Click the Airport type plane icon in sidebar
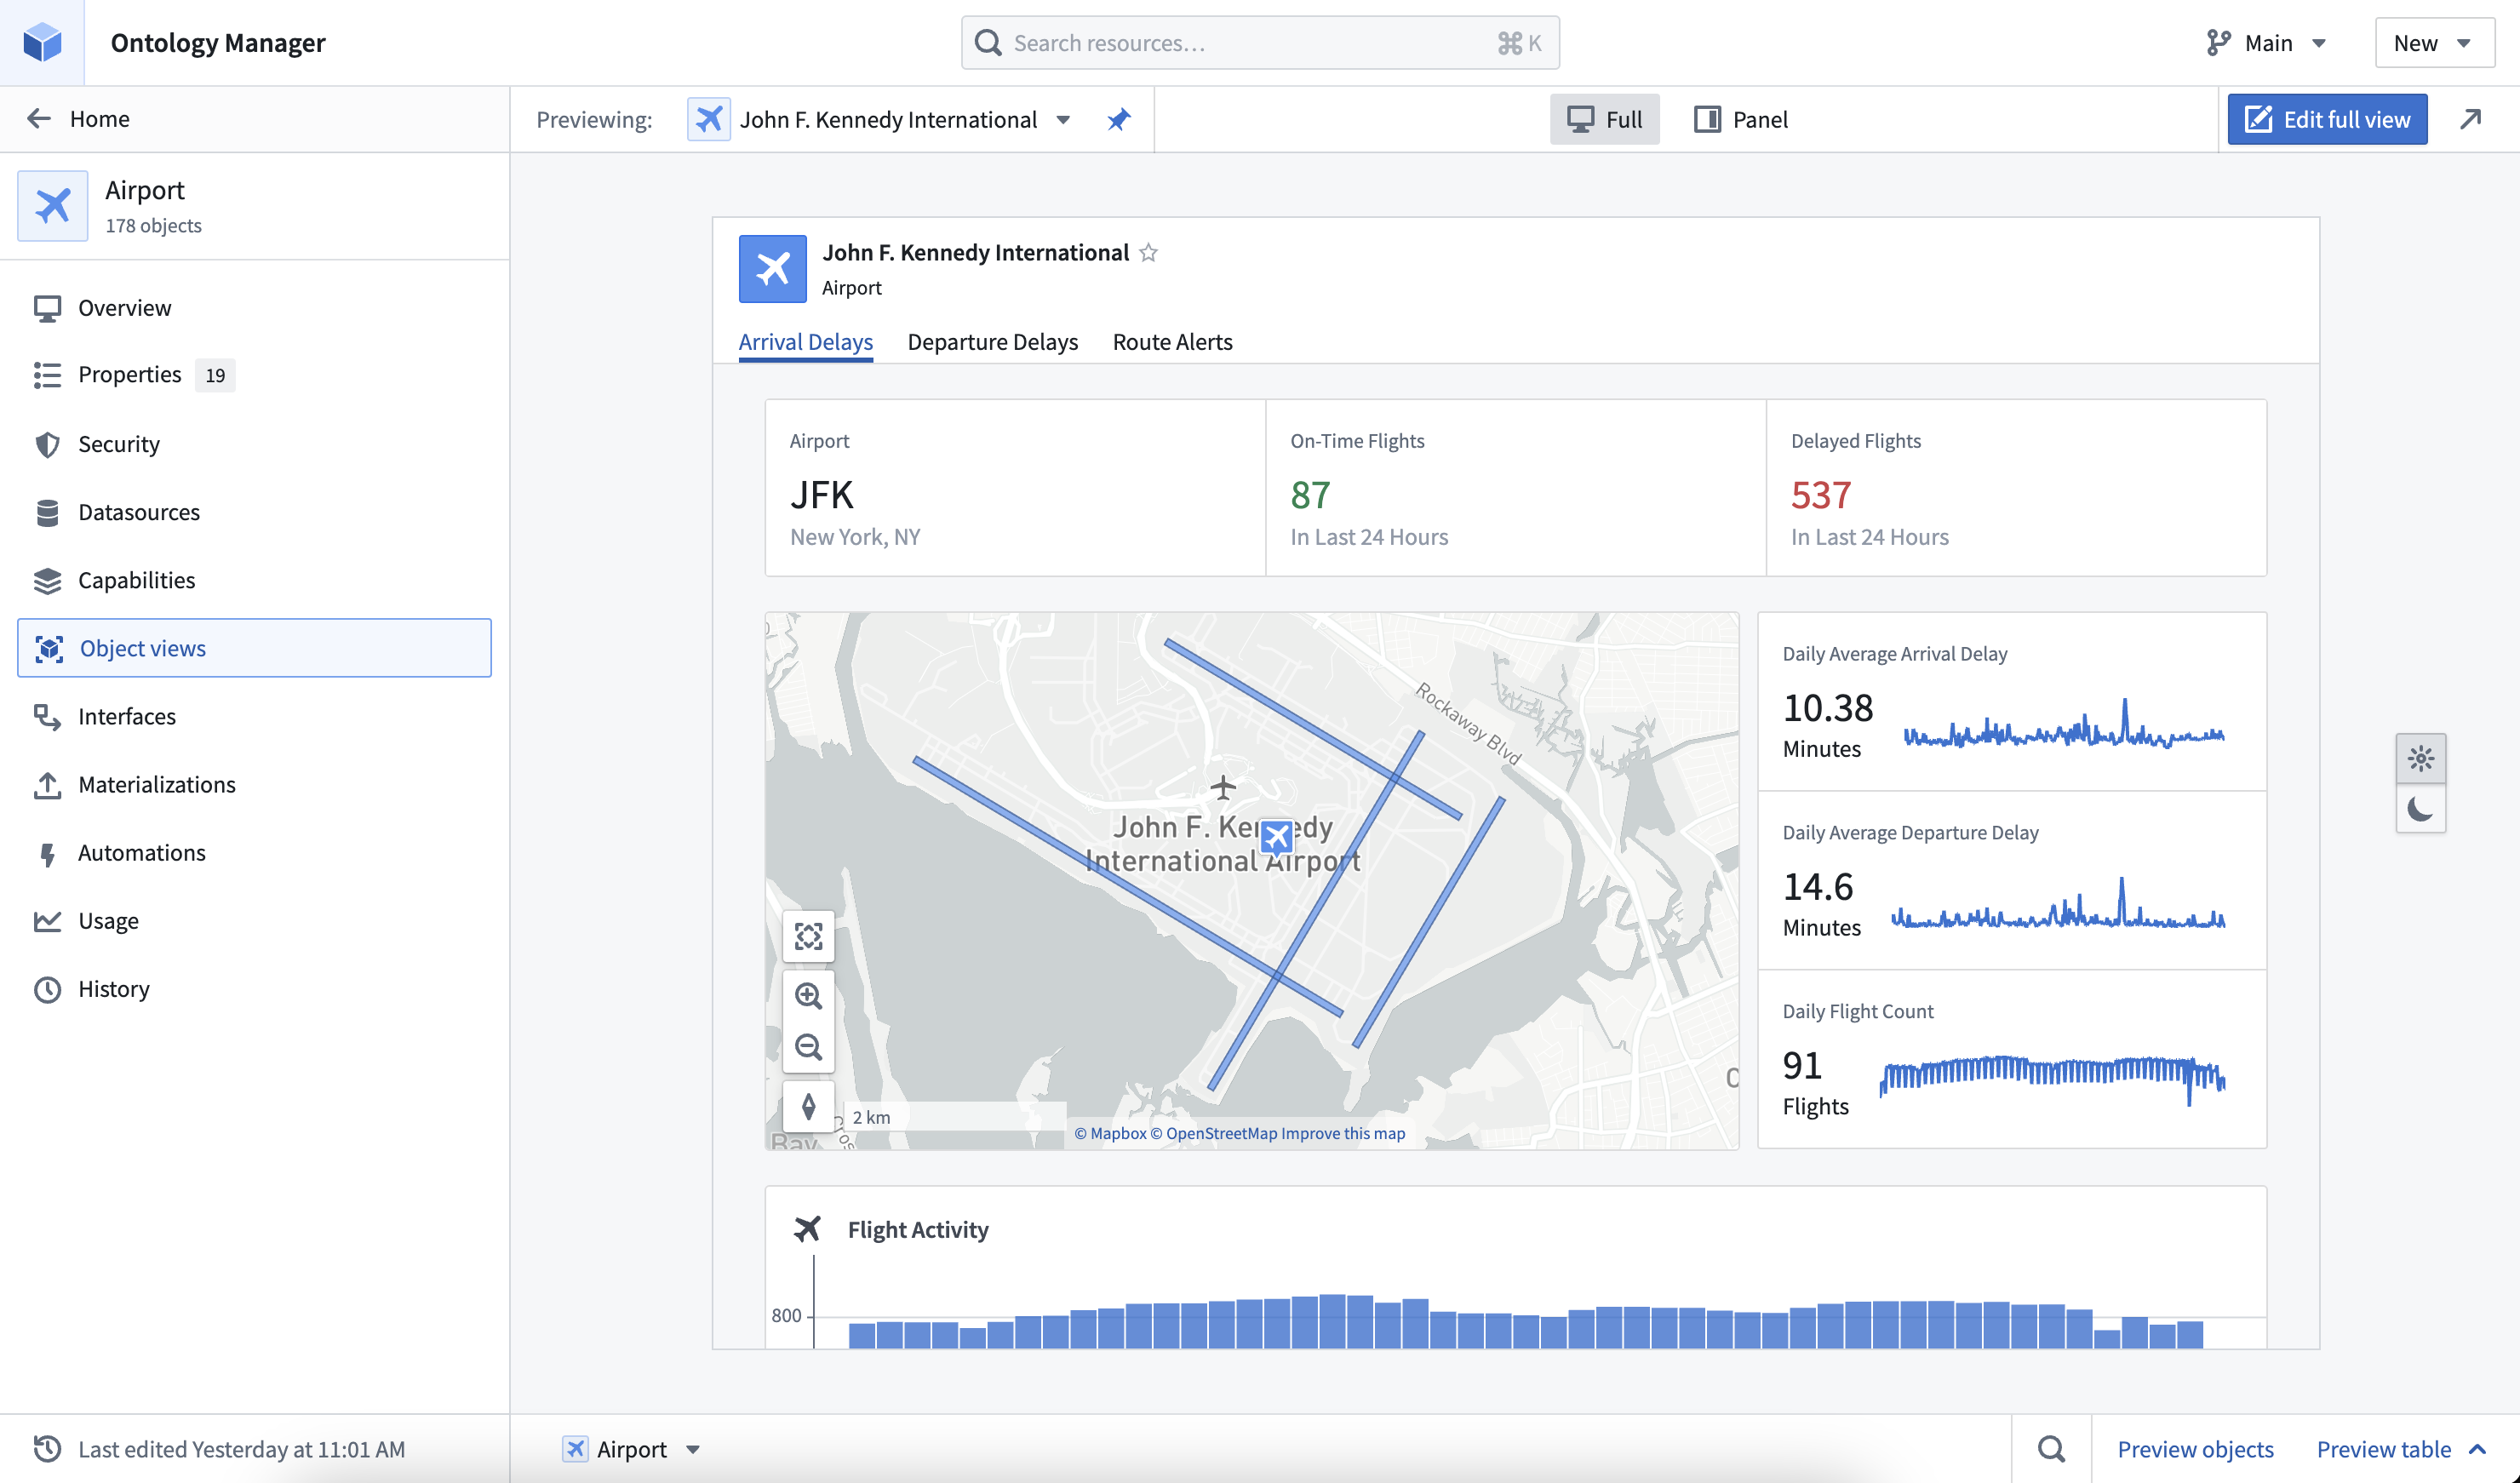2520x1483 pixels. pos(53,206)
